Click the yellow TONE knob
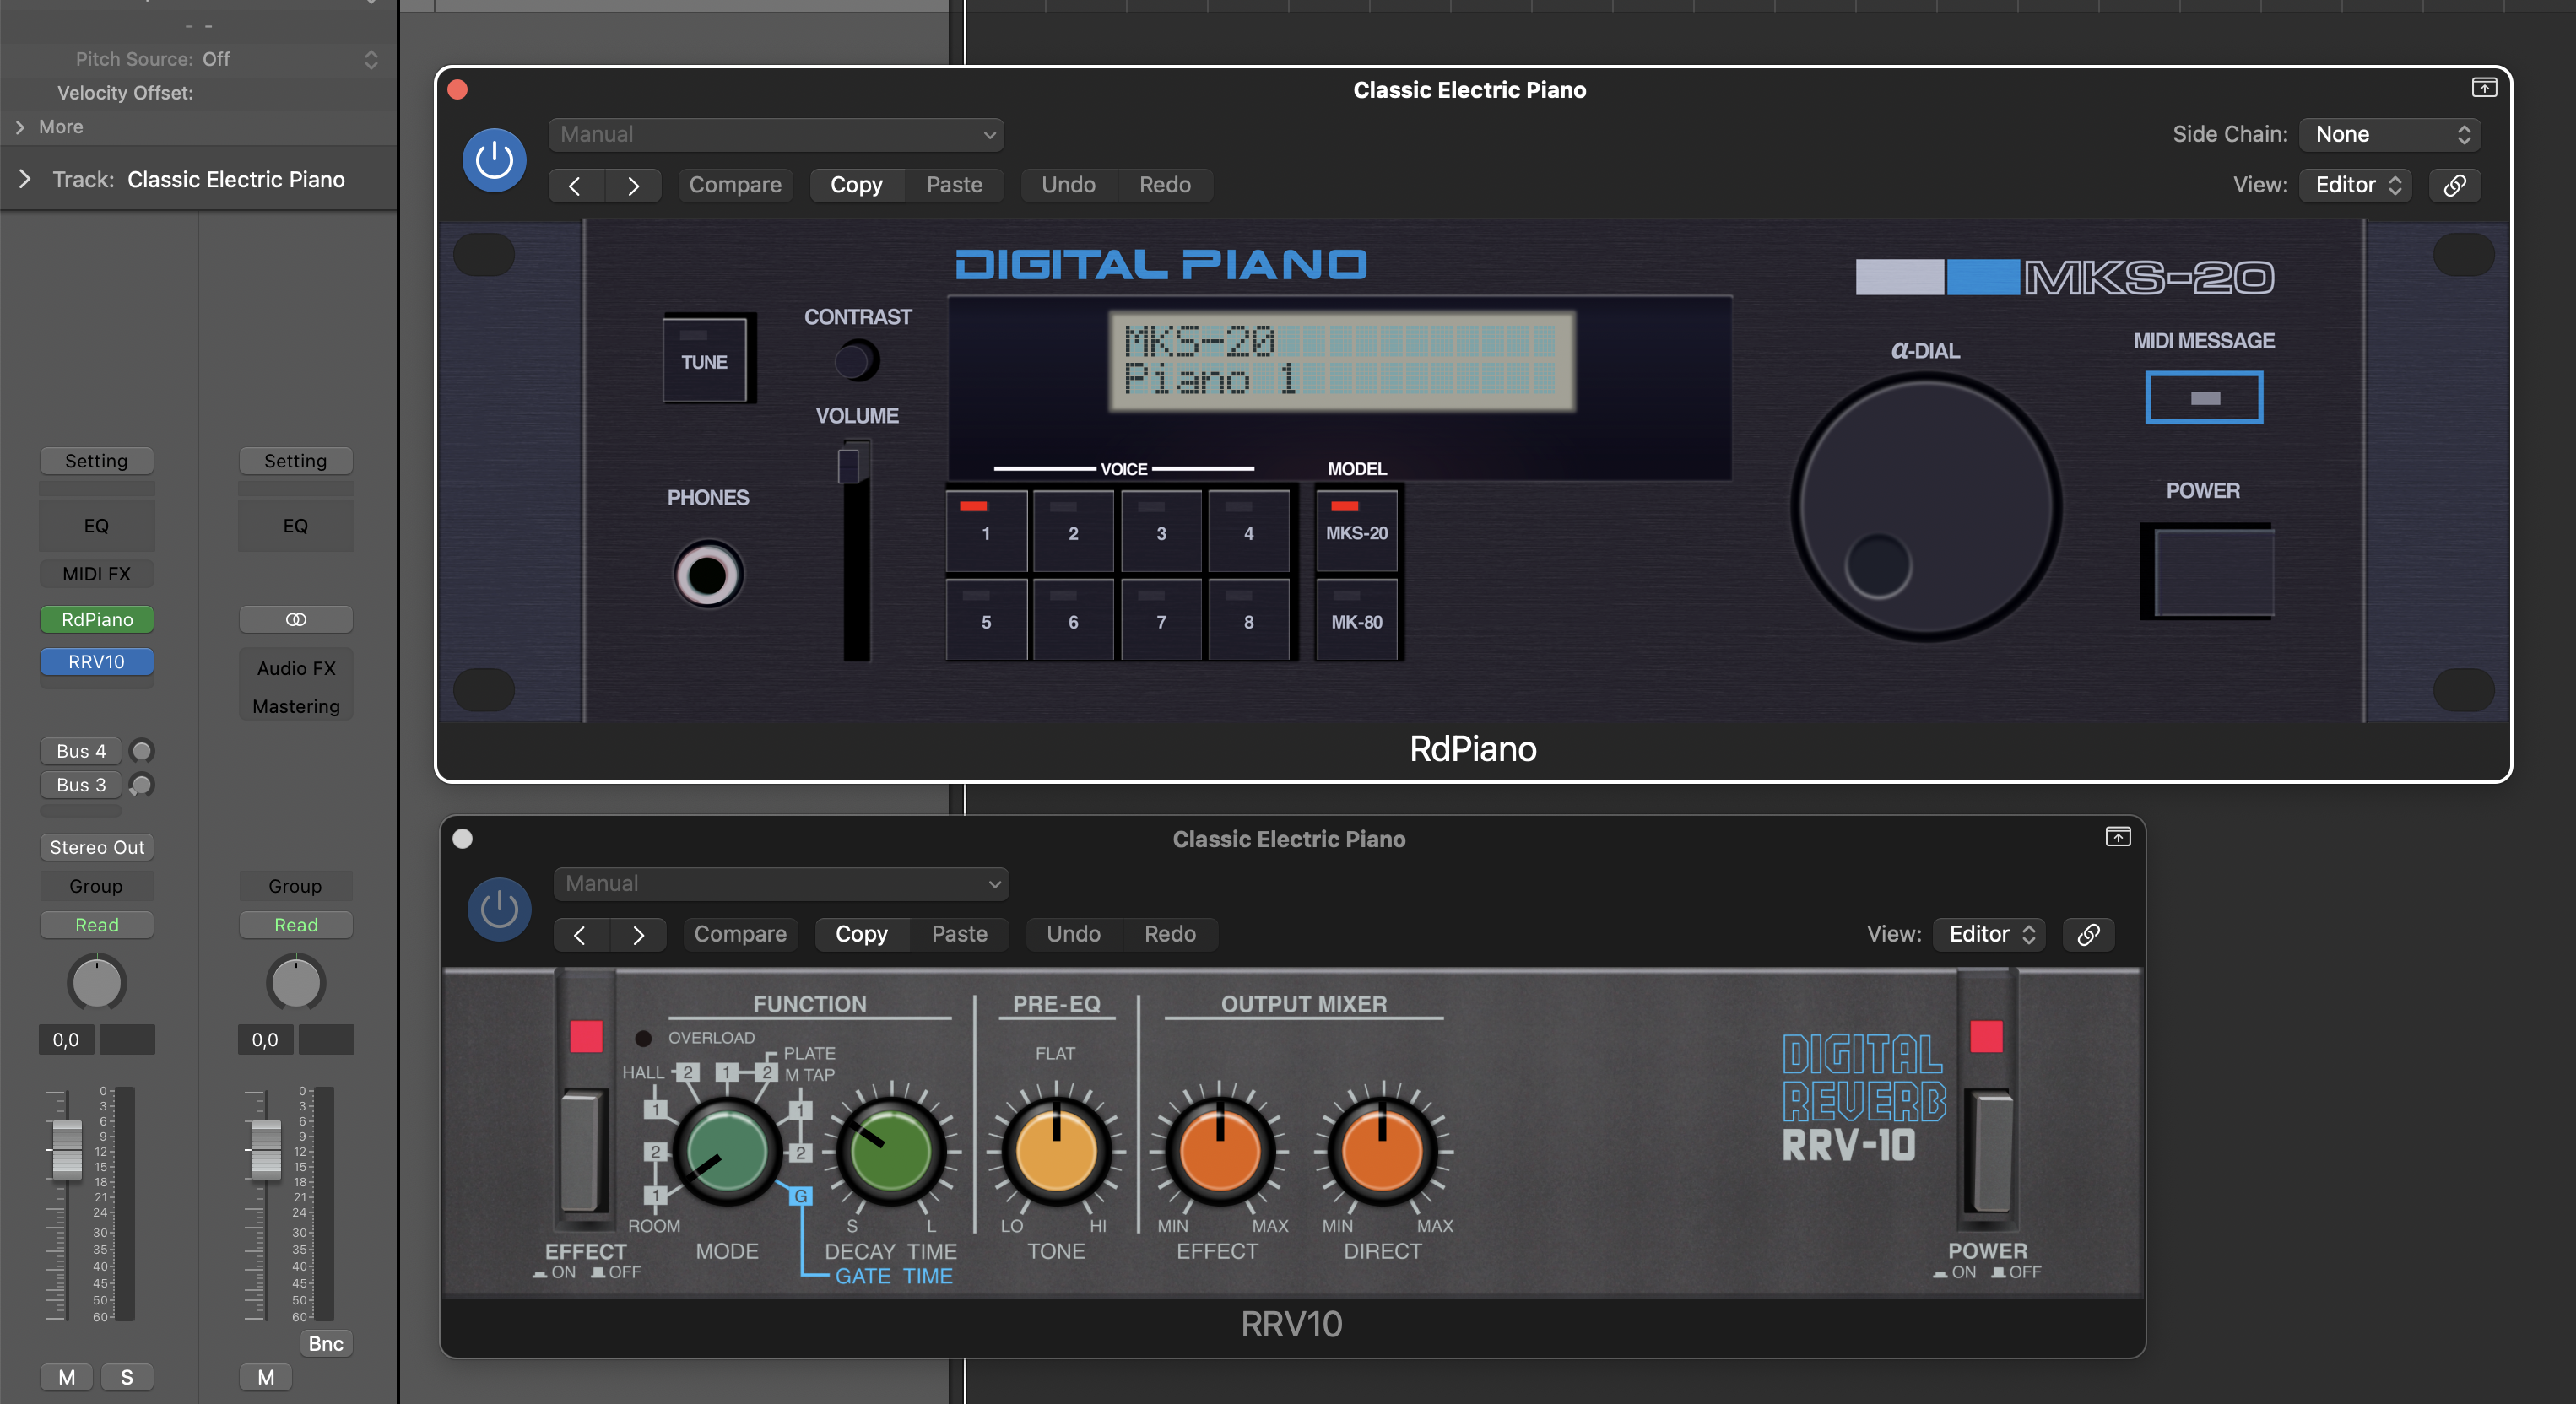The width and height of the screenshot is (2576, 1404). click(1056, 1150)
